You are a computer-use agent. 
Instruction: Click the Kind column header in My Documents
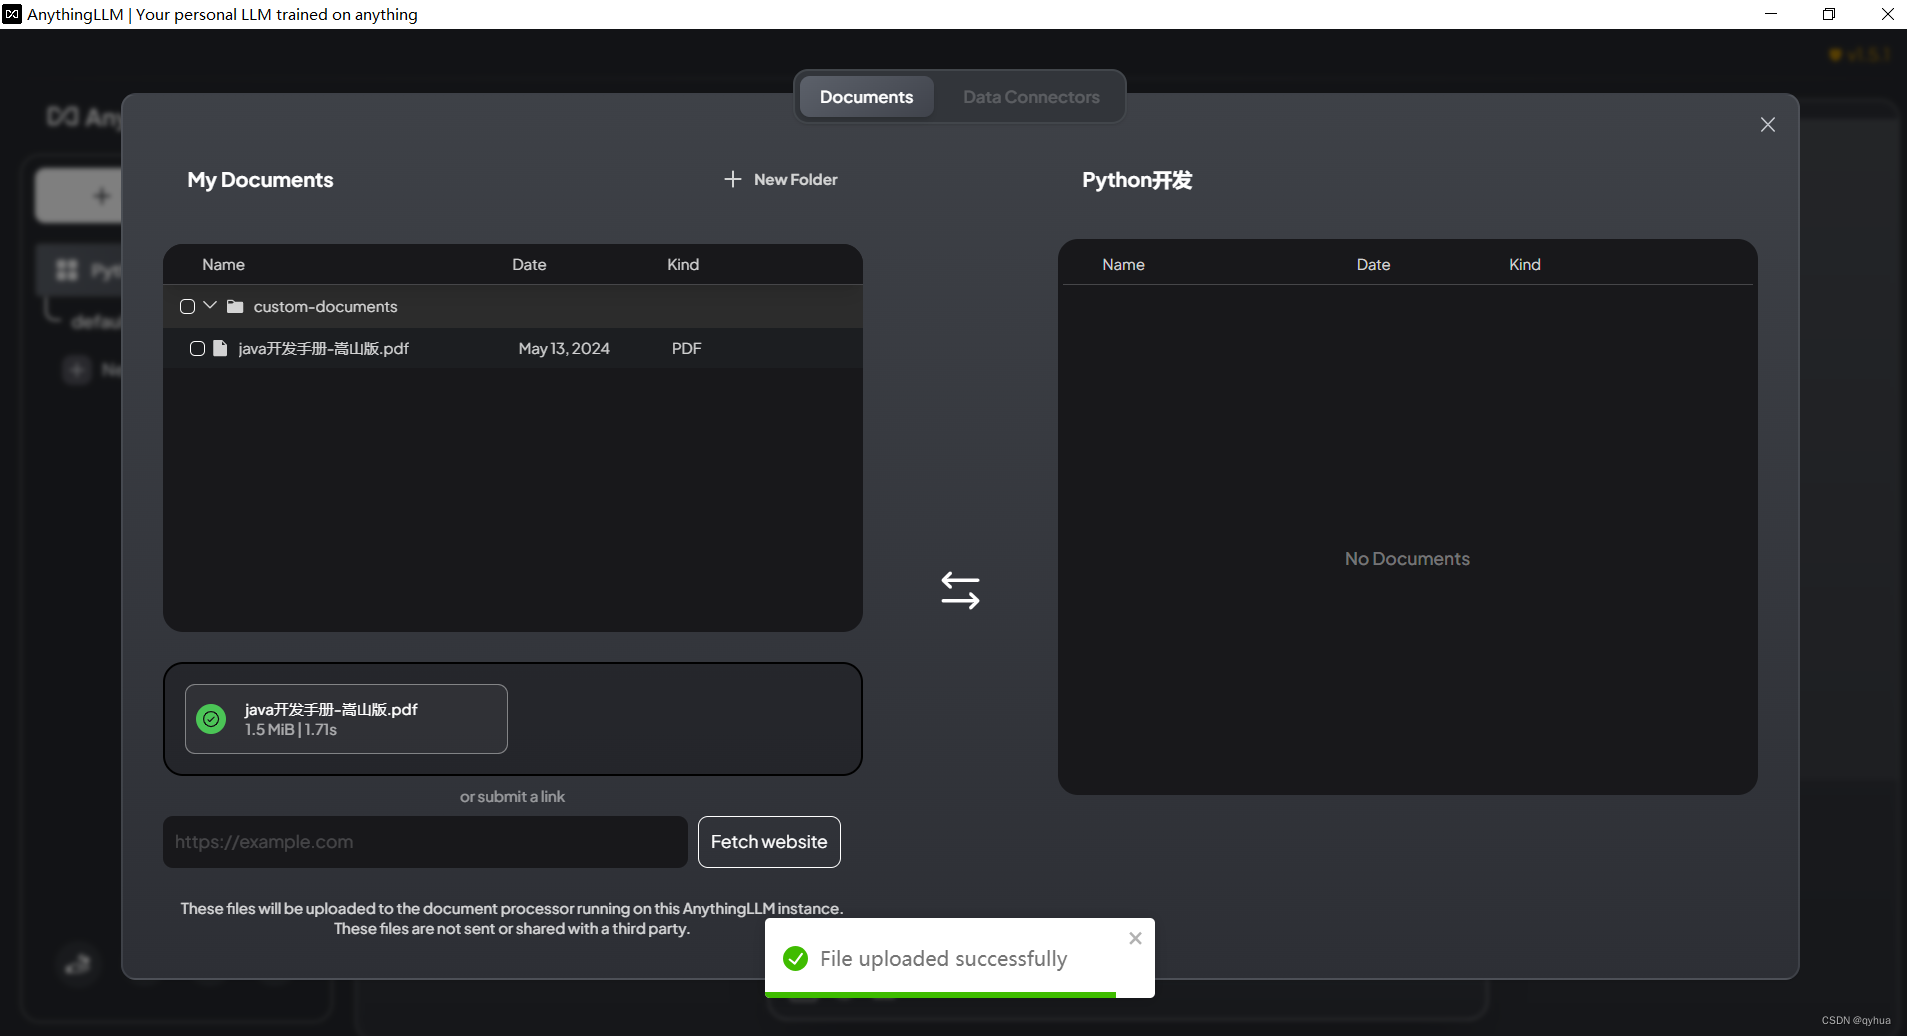click(x=683, y=265)
